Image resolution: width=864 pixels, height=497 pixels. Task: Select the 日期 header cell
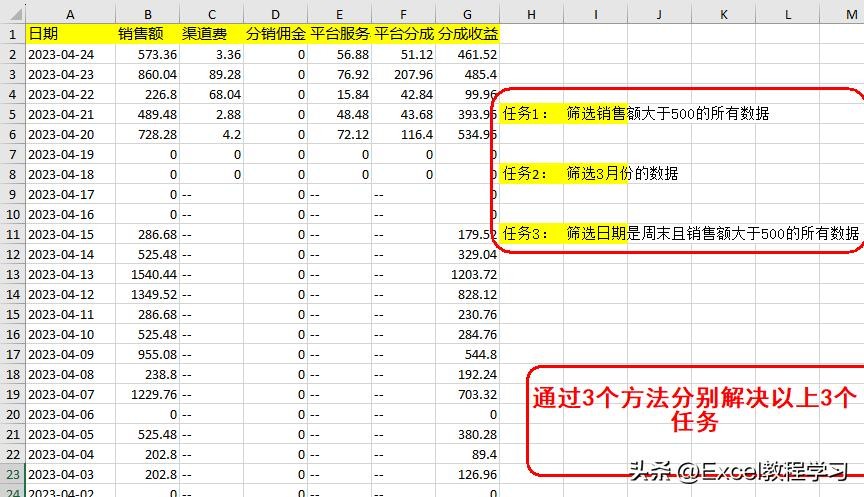pos(68,33)
